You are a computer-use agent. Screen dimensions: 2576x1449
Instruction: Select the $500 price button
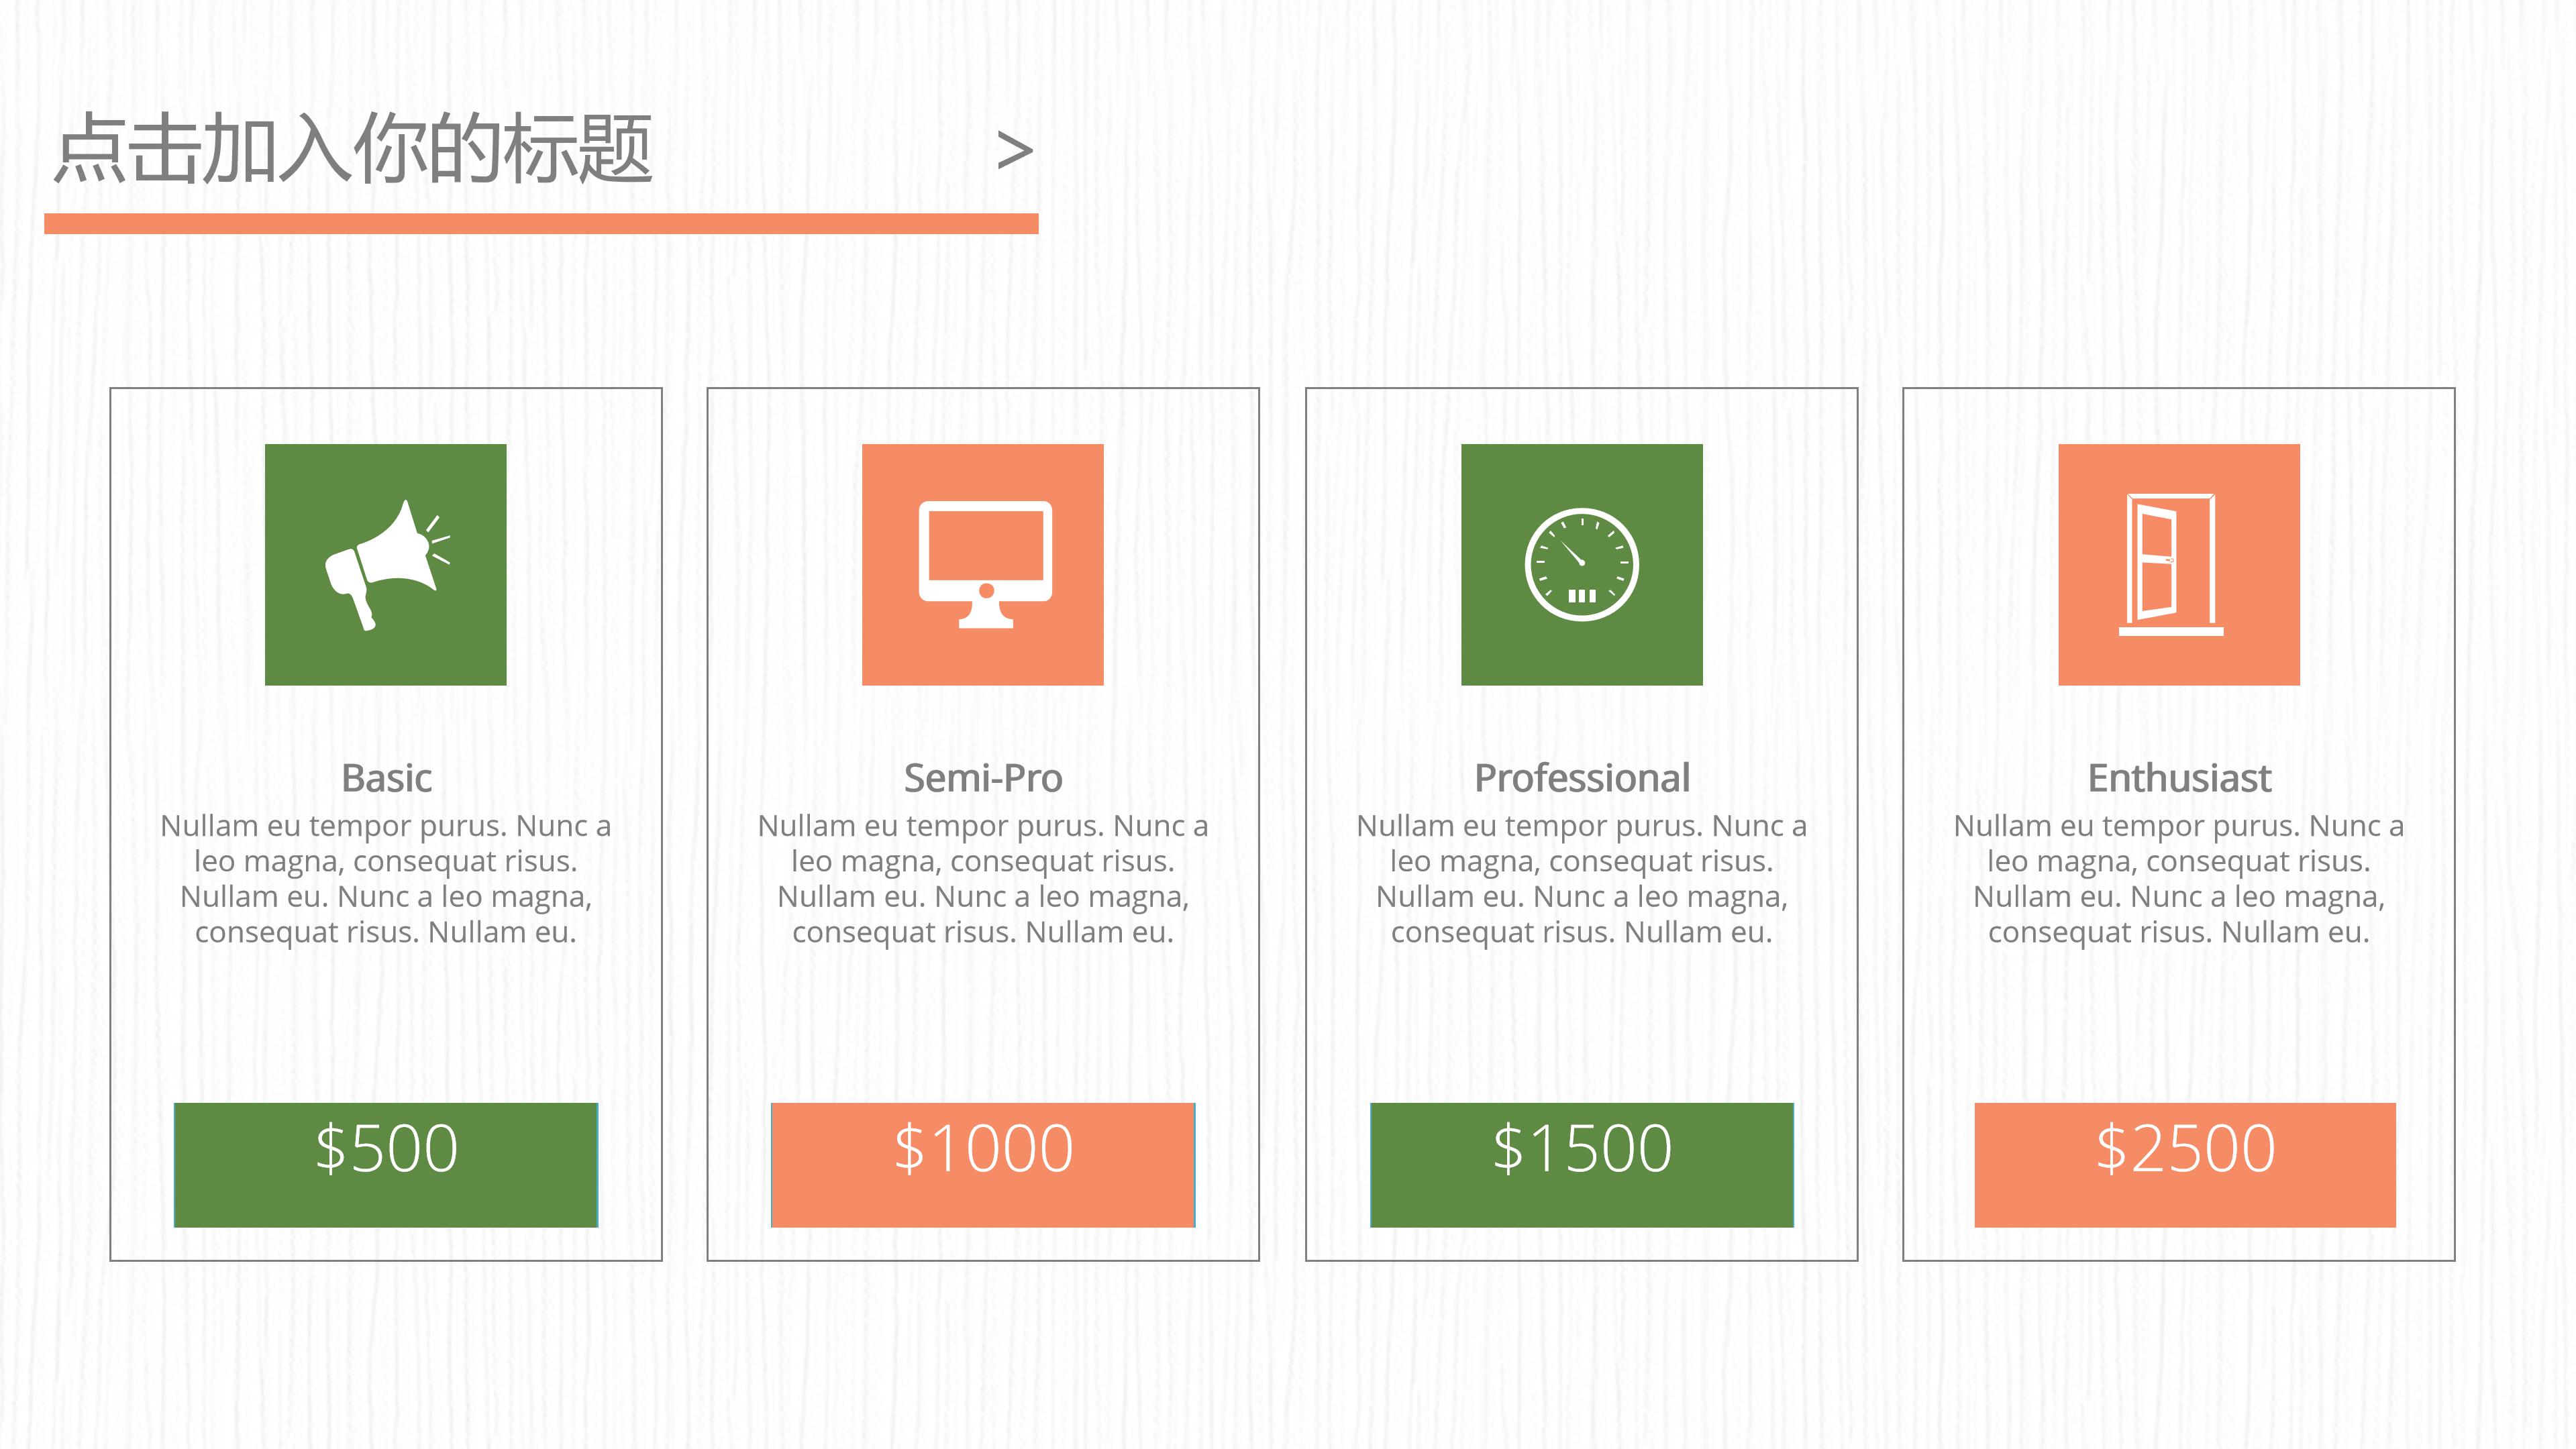click(x=386, y=1164)
